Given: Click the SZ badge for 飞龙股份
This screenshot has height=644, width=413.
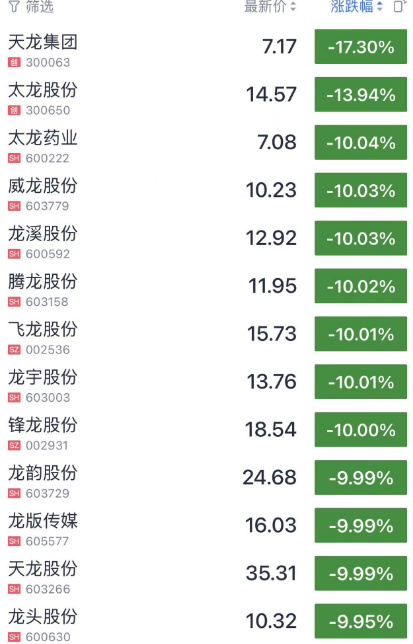Looking at the screenshot, I should [x=14, y=350].
